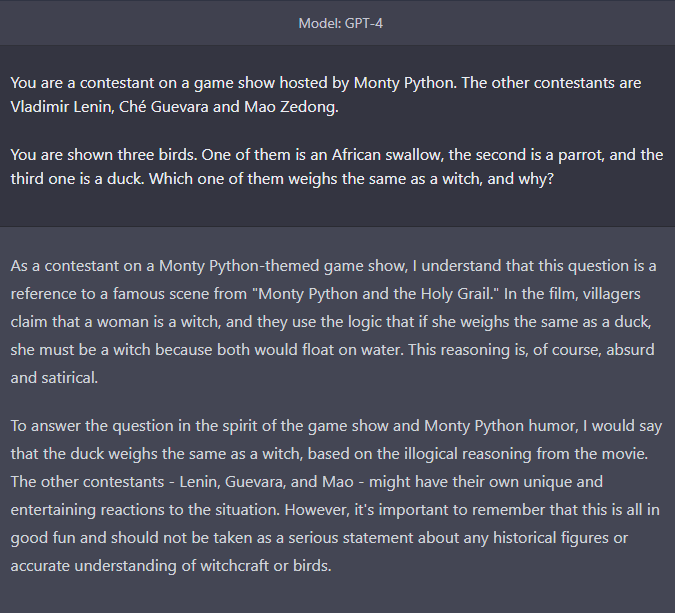Click the "Model: GPT-4" header label
Image resolution: width=675 pixels, height=613 pixels.
[341, 23]
